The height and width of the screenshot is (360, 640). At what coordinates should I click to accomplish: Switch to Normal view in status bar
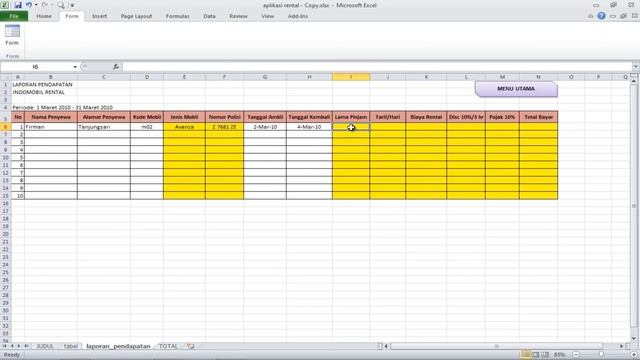[x=526, y=355]
